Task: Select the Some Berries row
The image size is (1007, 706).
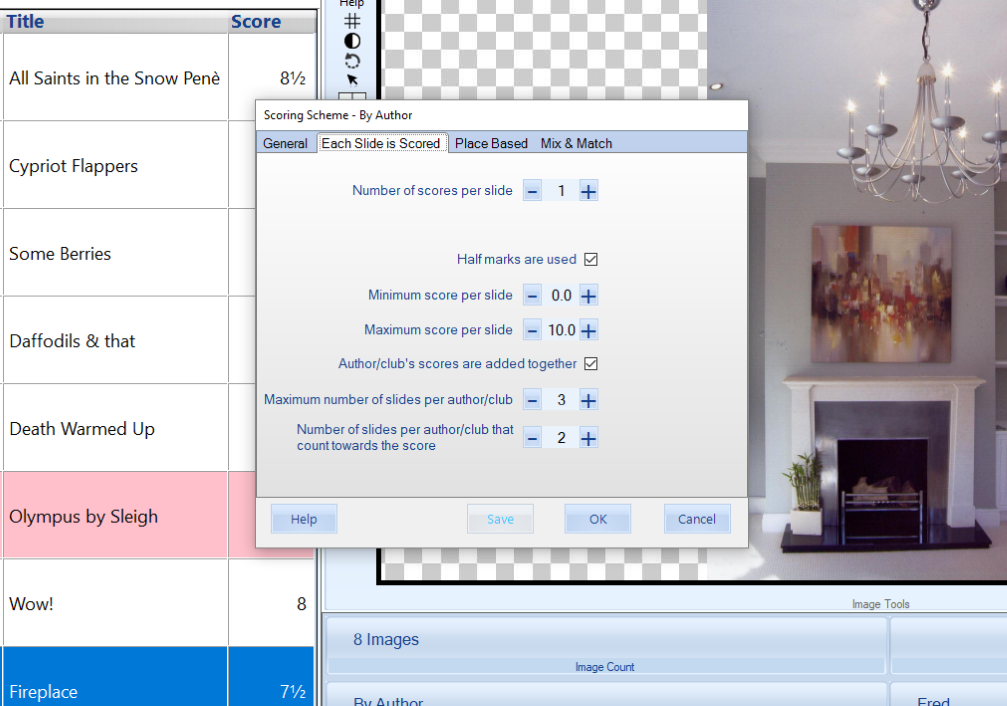Action: [128, 253]
